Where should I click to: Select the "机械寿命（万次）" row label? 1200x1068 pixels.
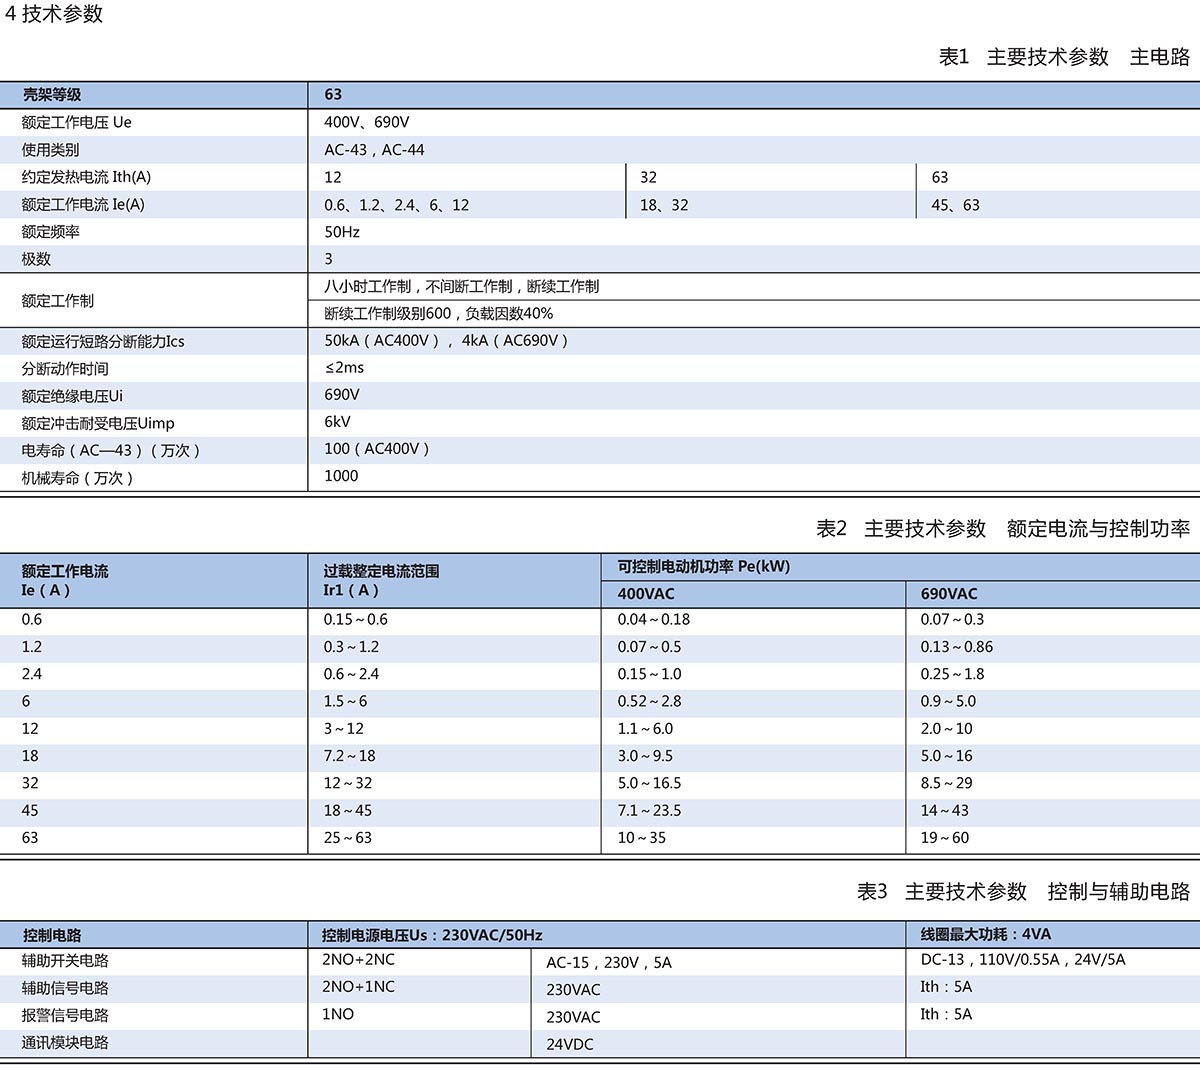[x=78, y=478]
